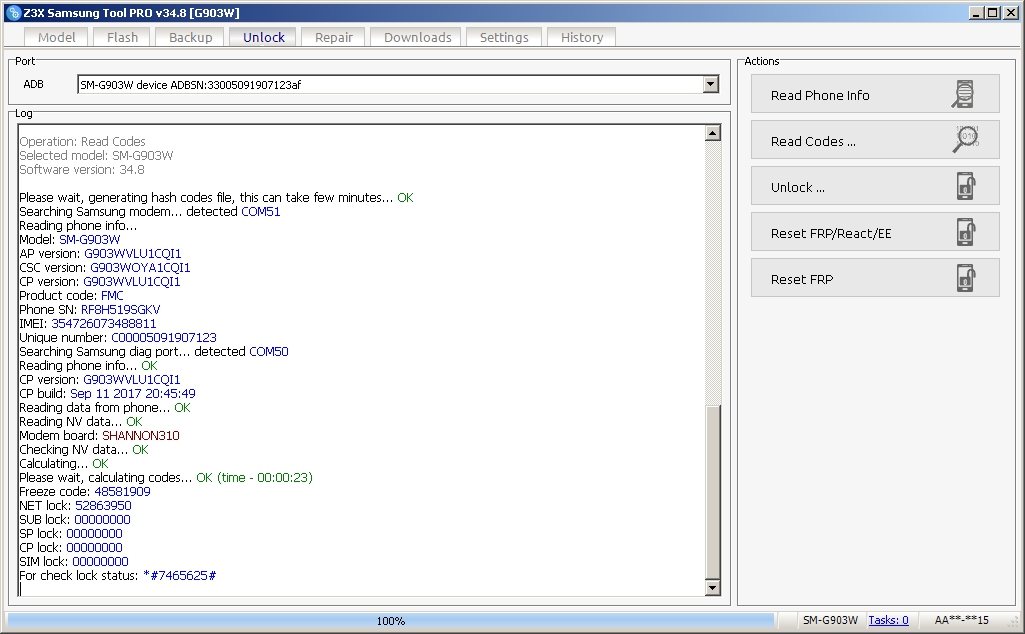Image resolution: width=1025 pixels, height=634 pixels.
Task: Switch to the Flash tab
Action: 122,37
